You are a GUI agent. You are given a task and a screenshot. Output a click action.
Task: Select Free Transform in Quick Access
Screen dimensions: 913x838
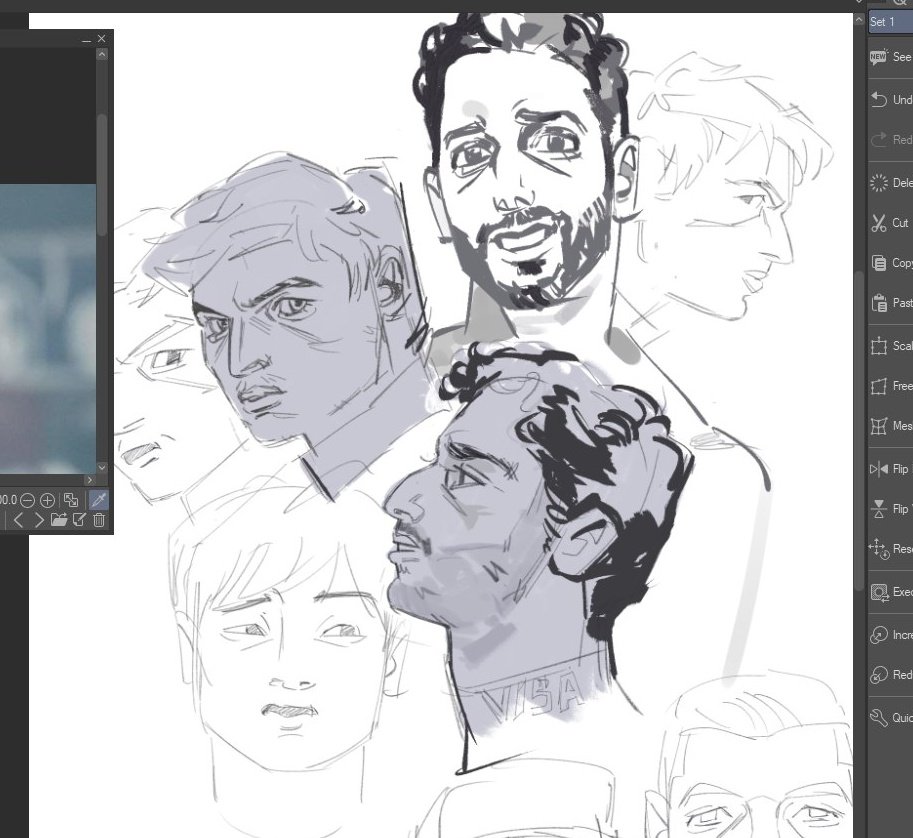click(x=890, y=386)
